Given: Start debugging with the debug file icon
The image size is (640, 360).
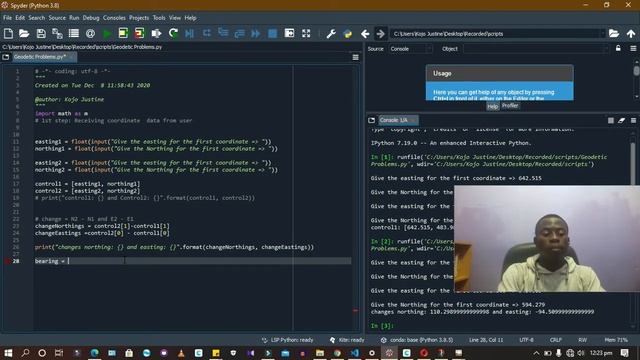Looking at the screenshot, I should coord(189,33).
